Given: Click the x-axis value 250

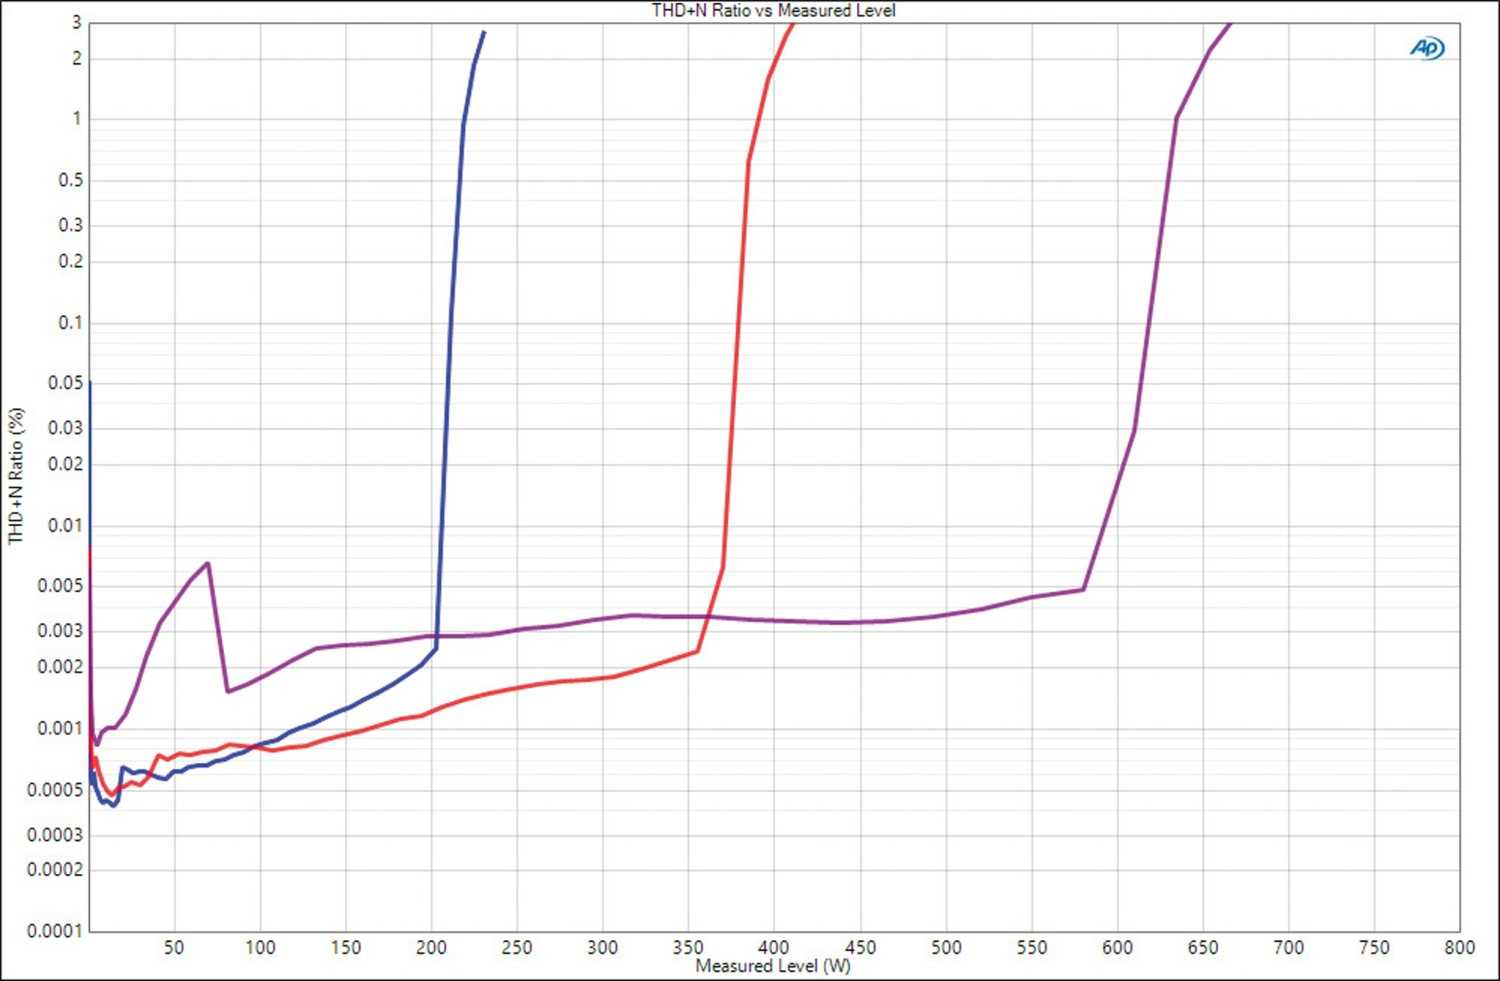Looking at the screenshot, I should click(x=517, y=947).
